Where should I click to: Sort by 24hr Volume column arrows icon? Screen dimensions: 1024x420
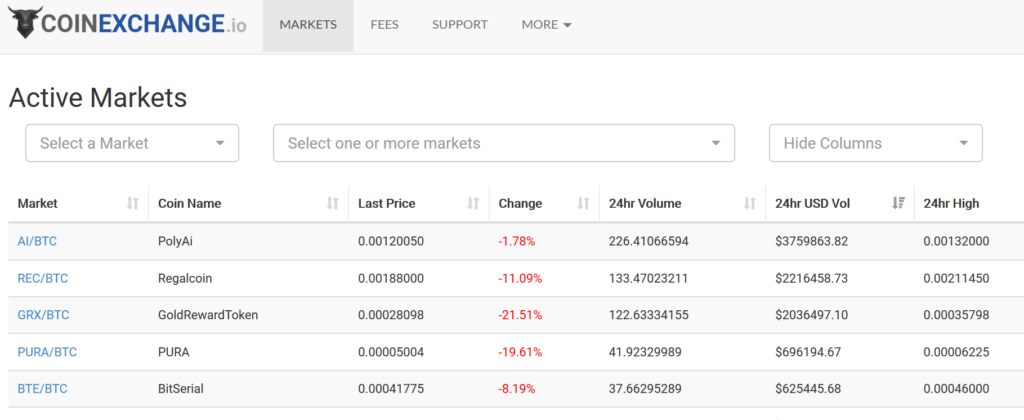[750, 203]
